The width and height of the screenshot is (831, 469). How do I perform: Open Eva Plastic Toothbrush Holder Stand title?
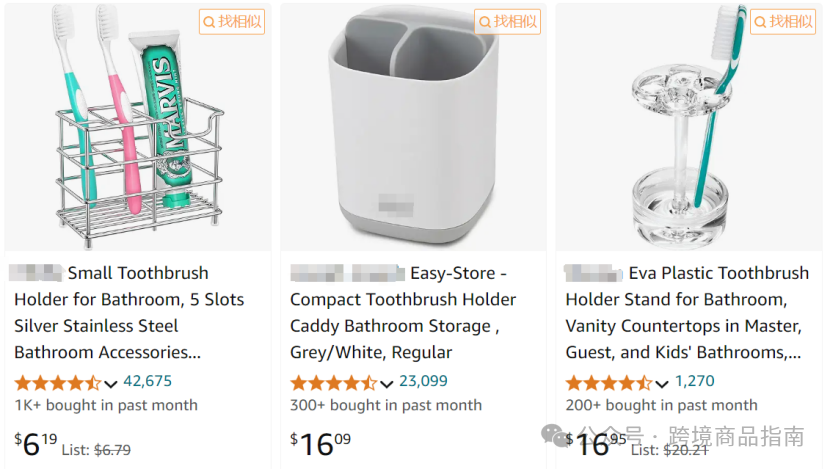coord(687,313)
